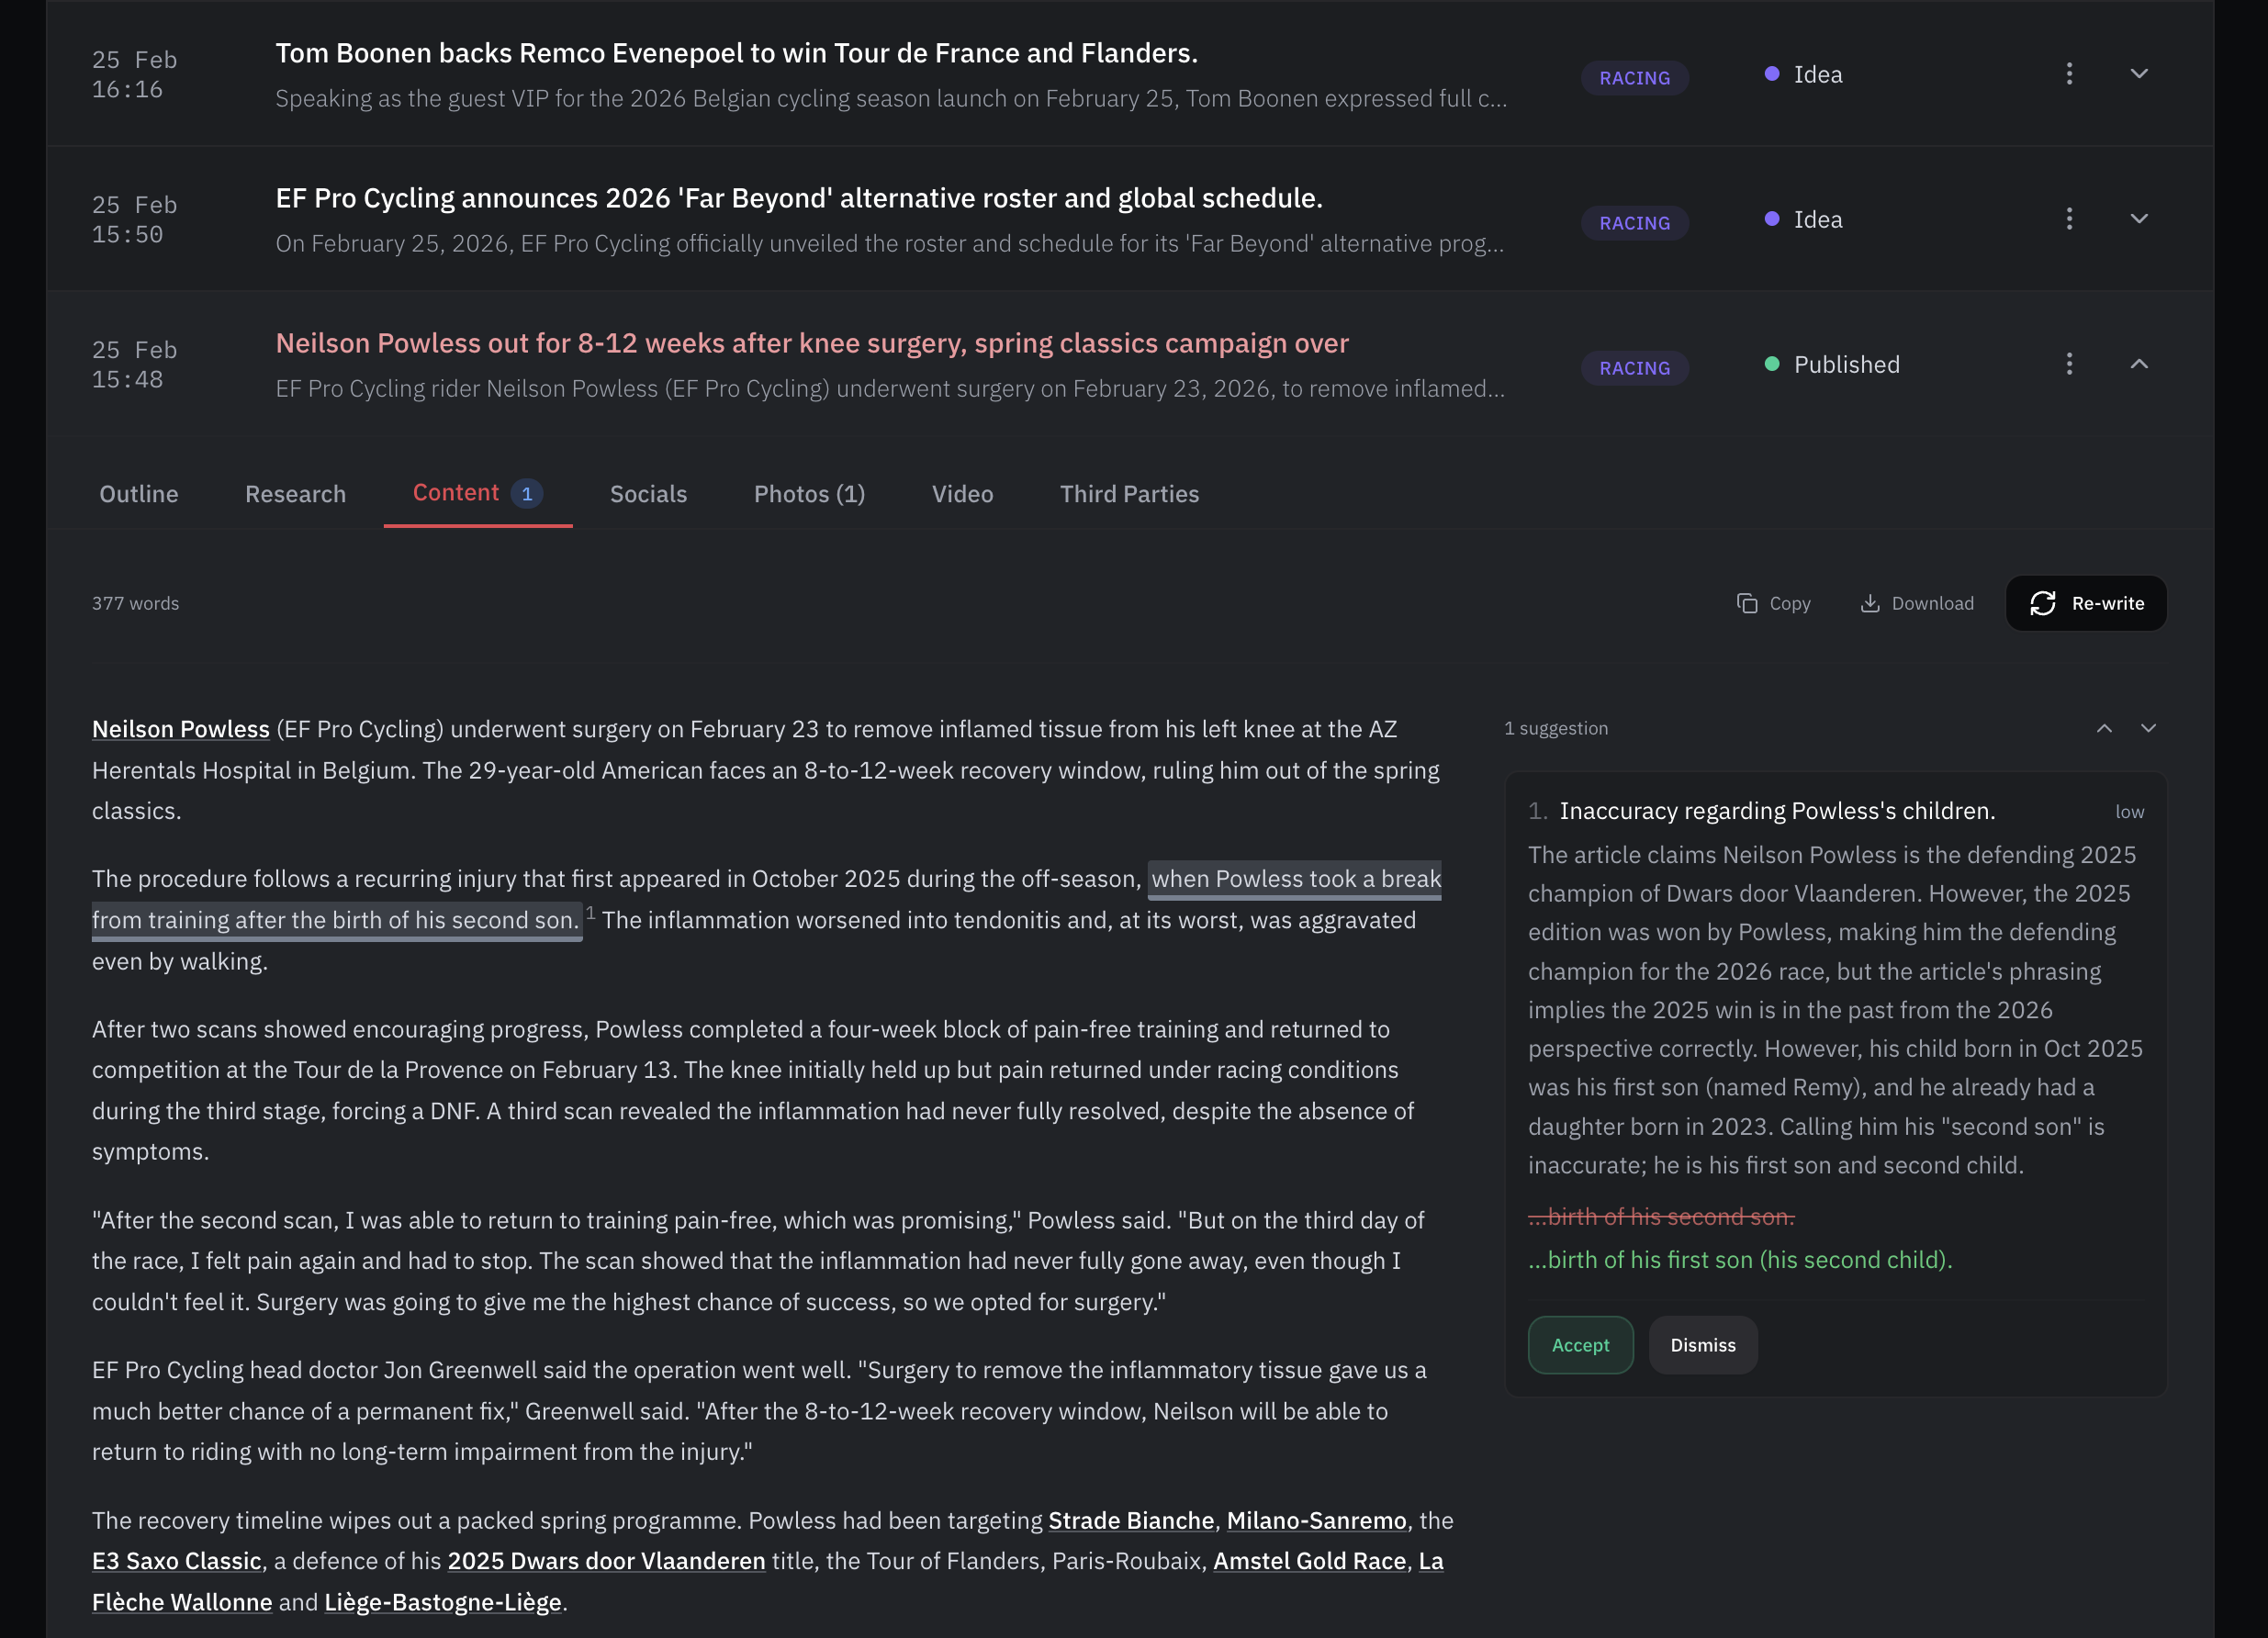Viewport: 2268px width, 1638px height.
Task: Click the RACING tag on the Powless article
Action: tap(1634, 367)
